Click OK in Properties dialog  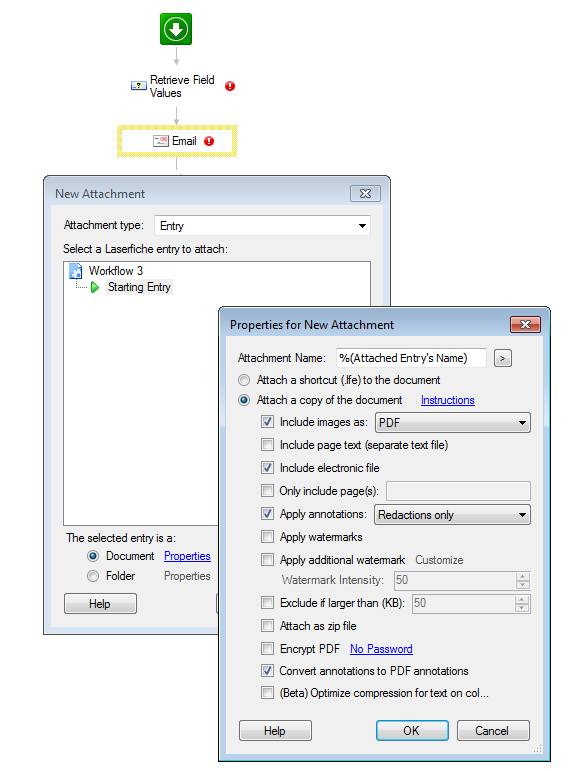412,731
